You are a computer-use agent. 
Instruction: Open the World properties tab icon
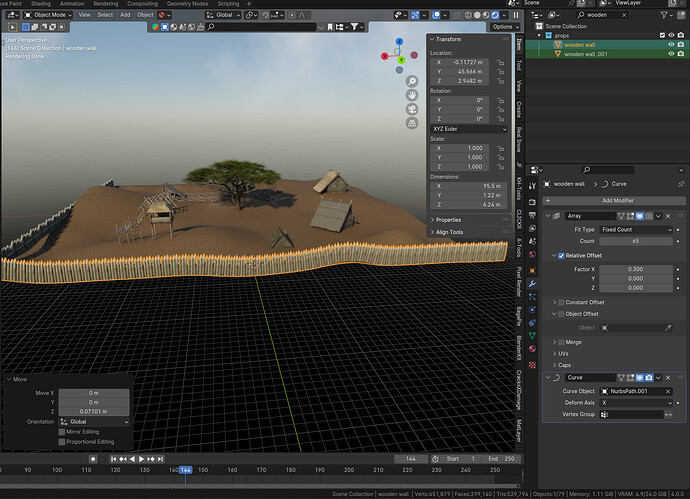532,255
